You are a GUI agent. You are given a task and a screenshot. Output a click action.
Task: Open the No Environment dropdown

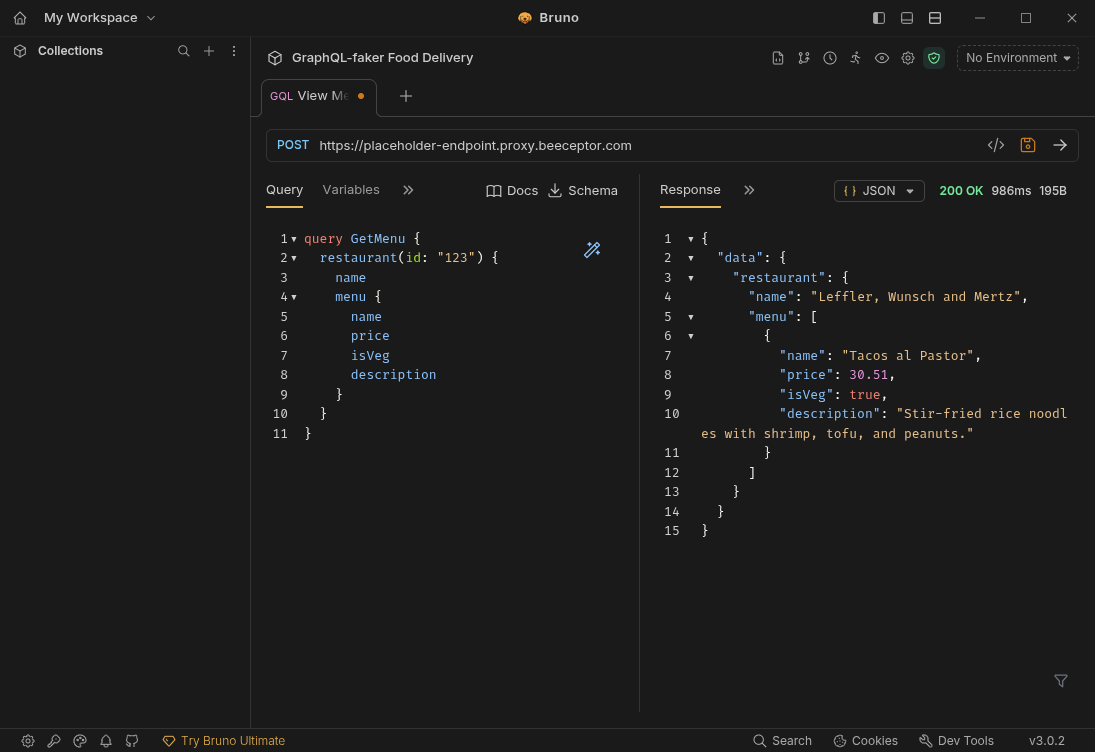(x=1017, y=58)
